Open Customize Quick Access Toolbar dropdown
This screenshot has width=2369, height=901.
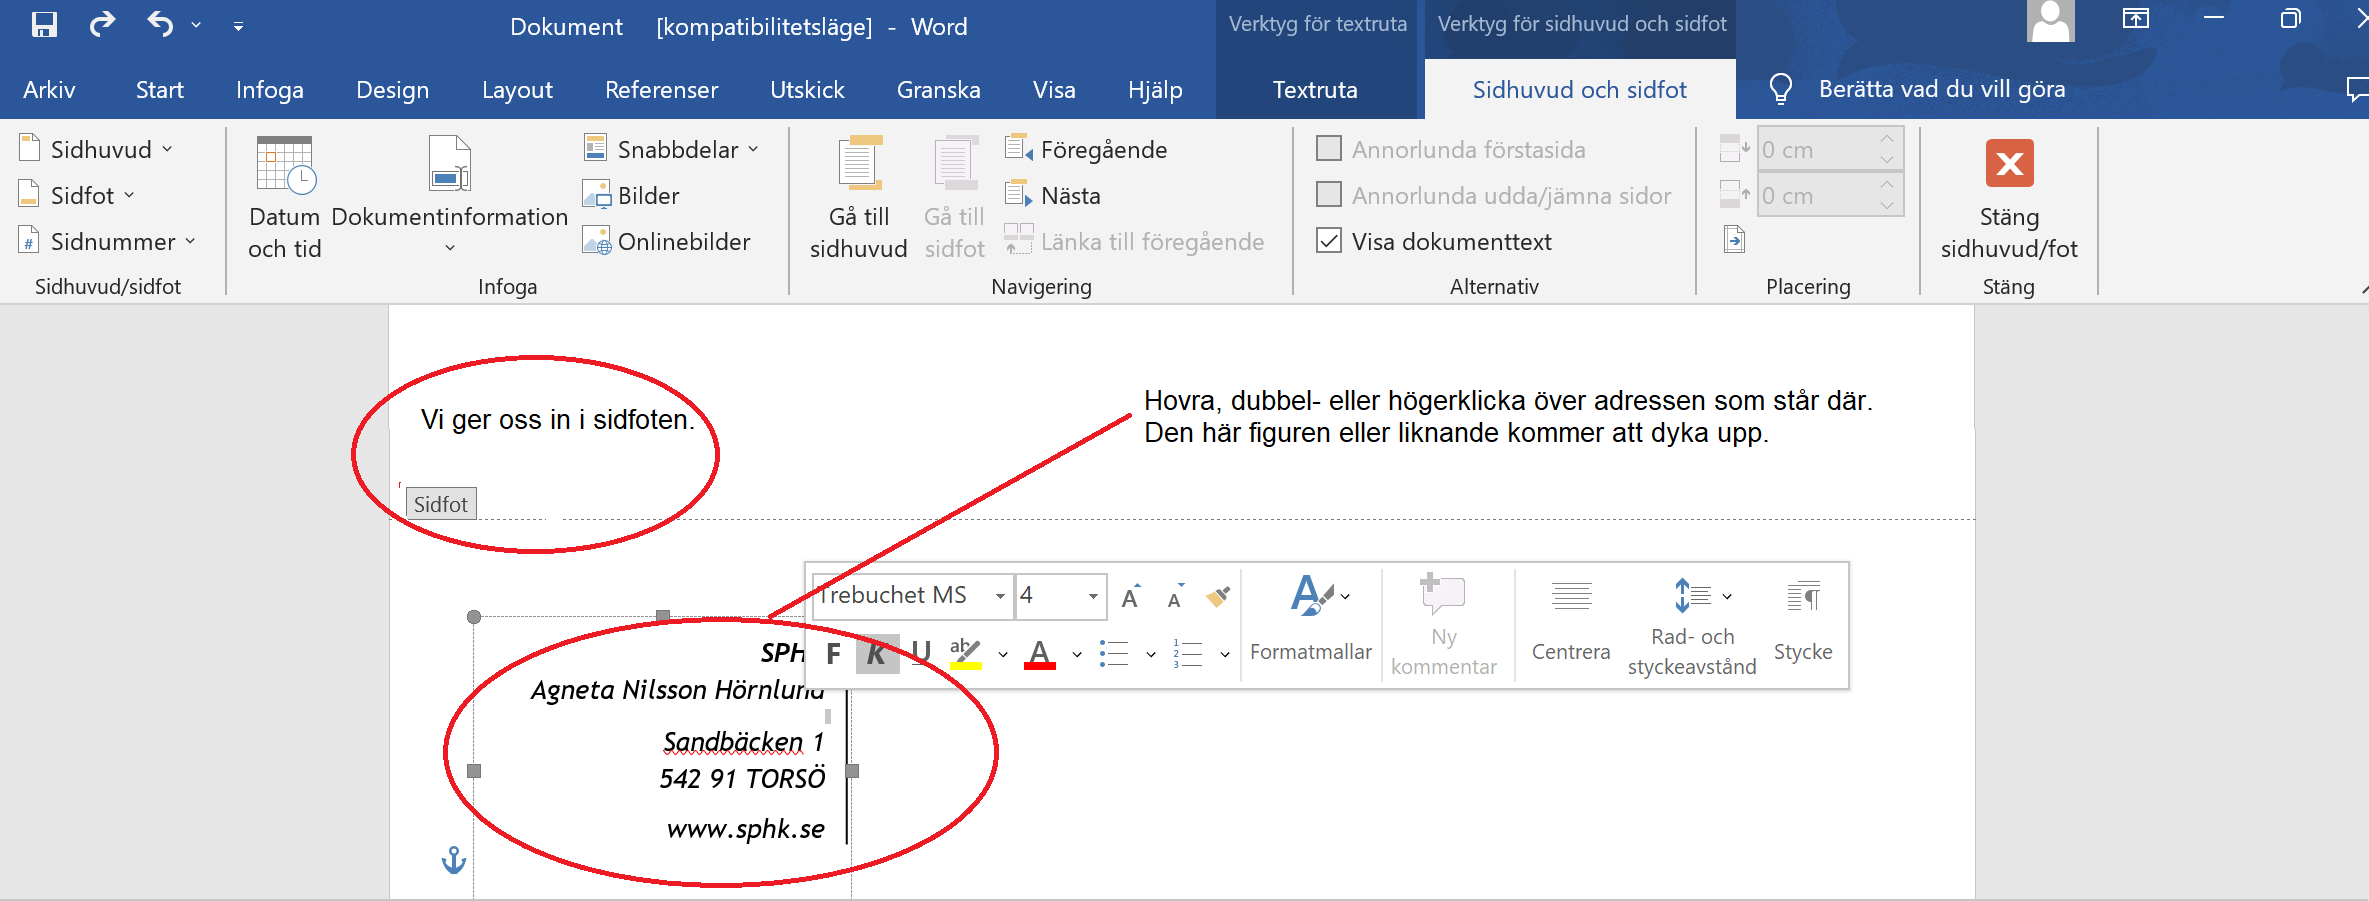(x=238, y=26)
